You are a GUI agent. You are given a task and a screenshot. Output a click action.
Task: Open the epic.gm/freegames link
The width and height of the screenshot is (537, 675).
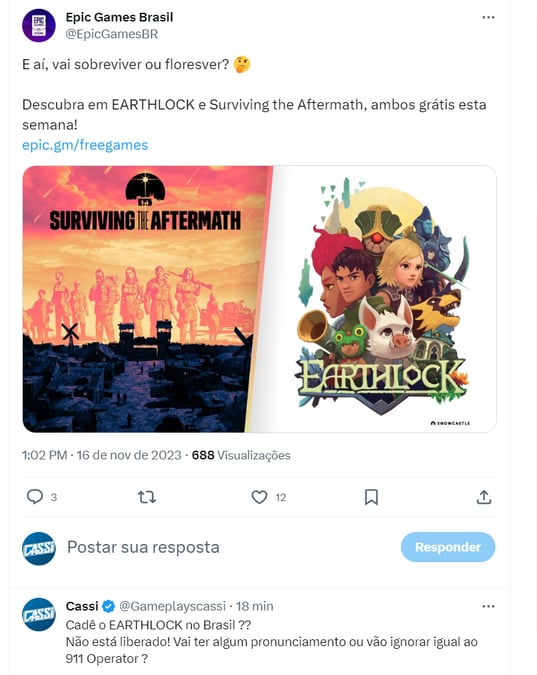(85, 145)
